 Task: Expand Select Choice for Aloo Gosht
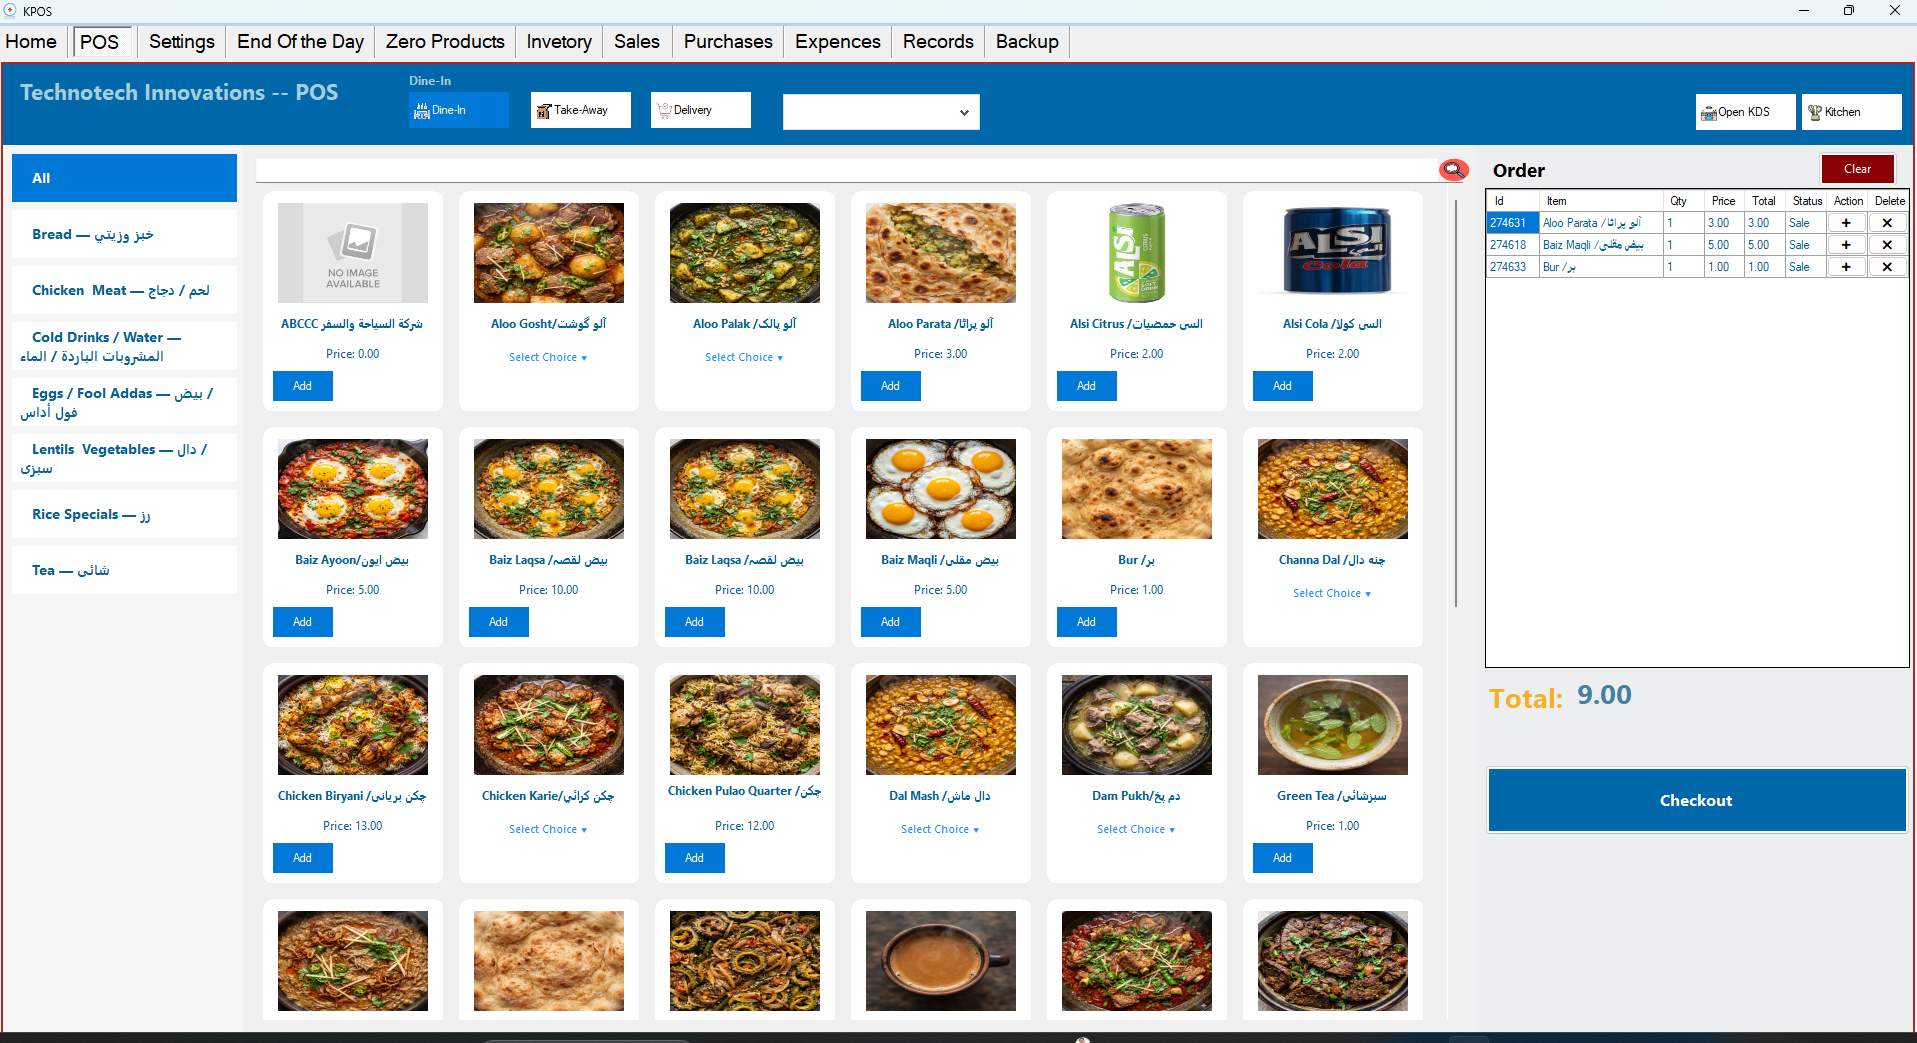(548, 357)
